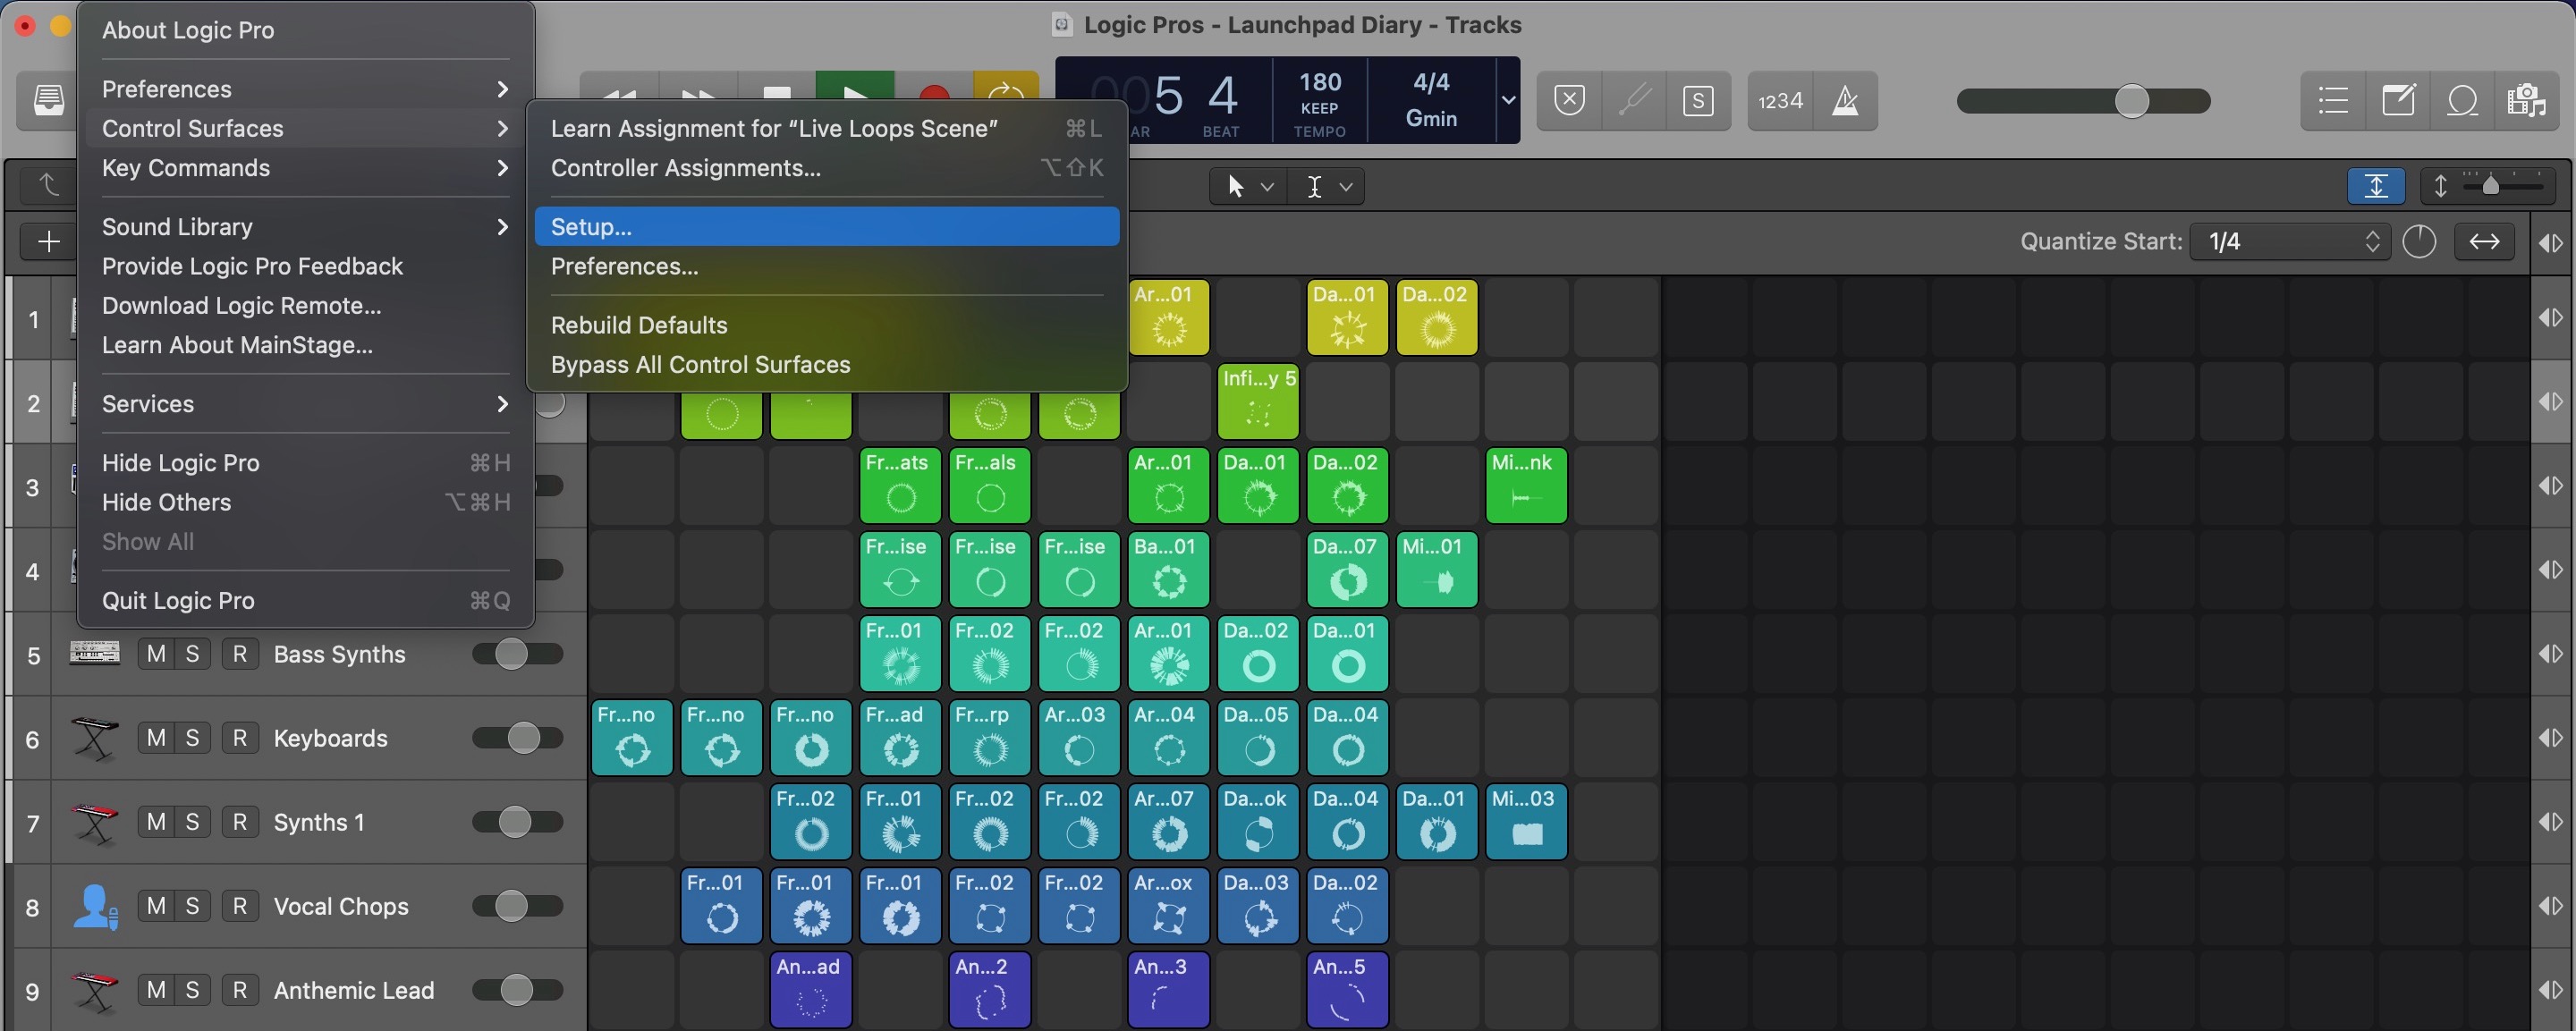This screenshot has width=2576, height=1031.
Task: Click Provide Logic Pro Feedback
Action: pos(252,266)
